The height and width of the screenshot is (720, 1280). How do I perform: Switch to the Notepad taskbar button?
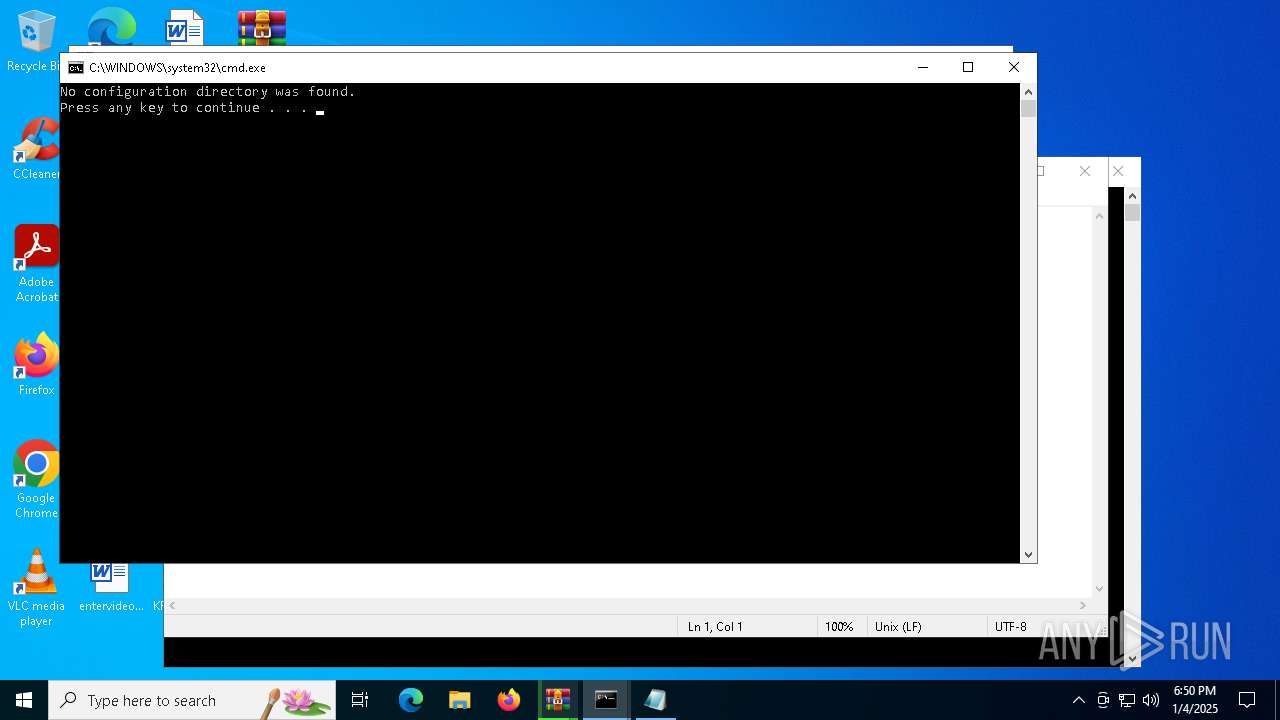pyautogui.click(x=655, y=700)
